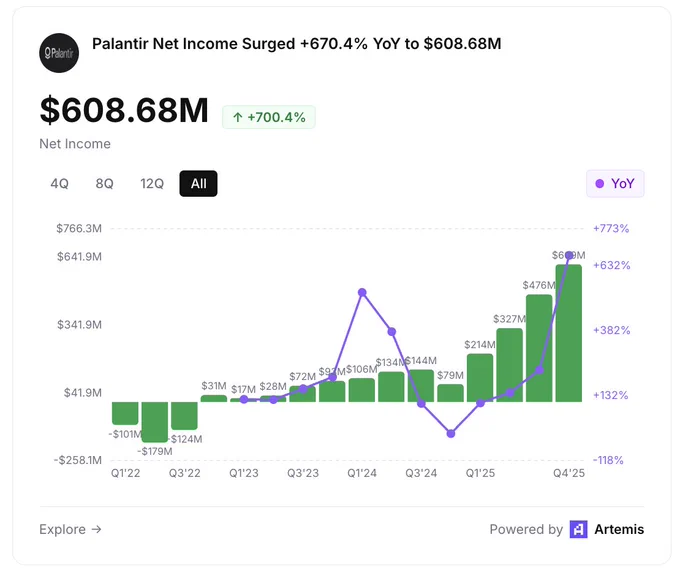
Task: Click the purple YoY dot indicator
Action: 600,183
